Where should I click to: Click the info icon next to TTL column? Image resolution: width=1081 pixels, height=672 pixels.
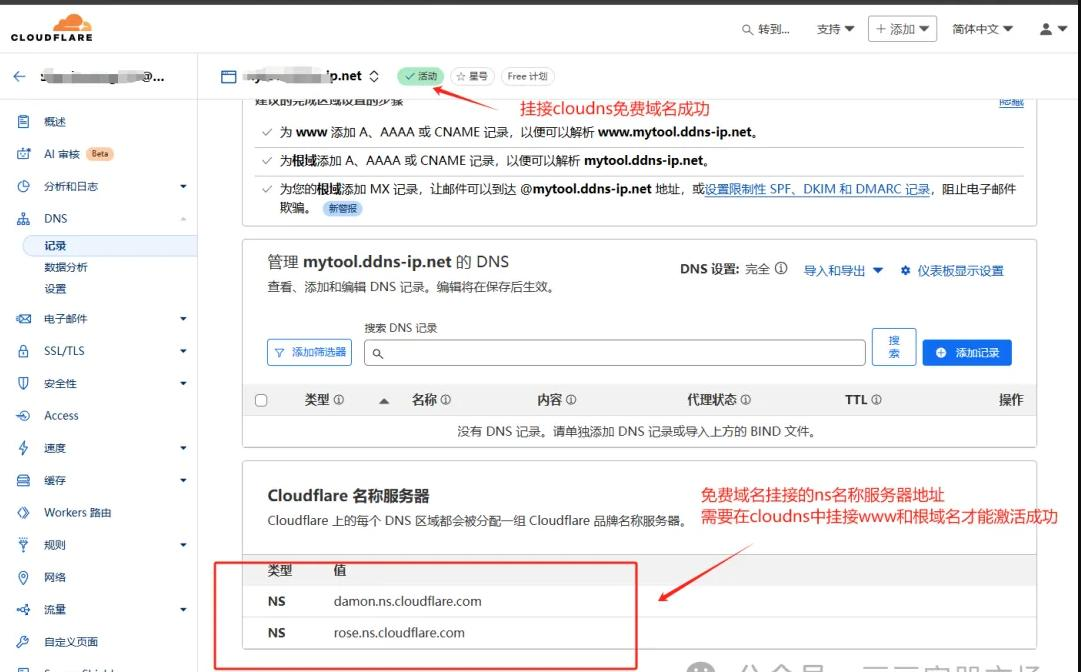point(876,400)
